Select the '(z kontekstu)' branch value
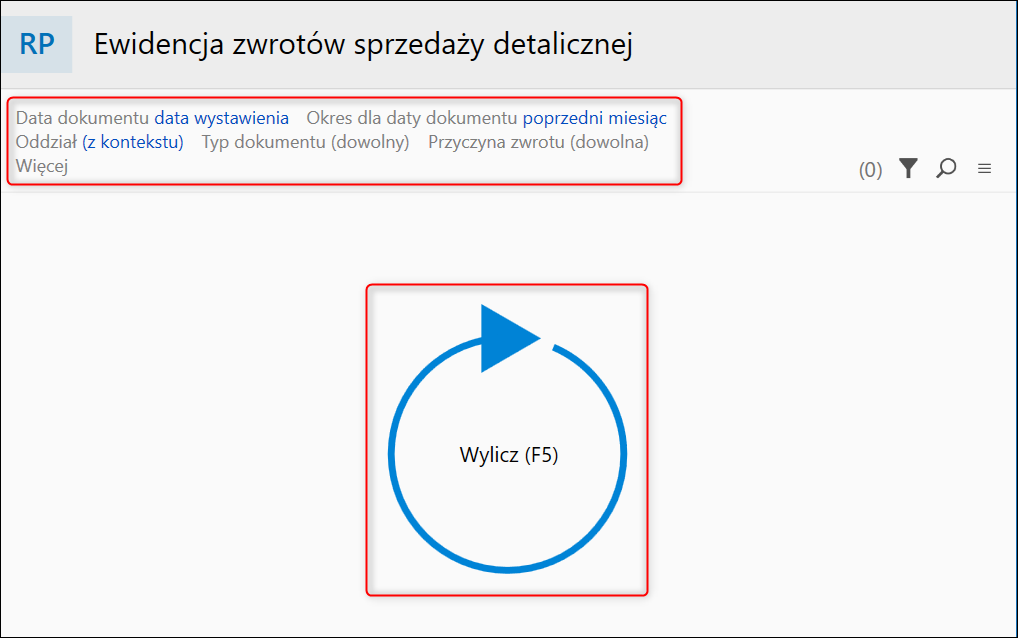 click(133, 142)
